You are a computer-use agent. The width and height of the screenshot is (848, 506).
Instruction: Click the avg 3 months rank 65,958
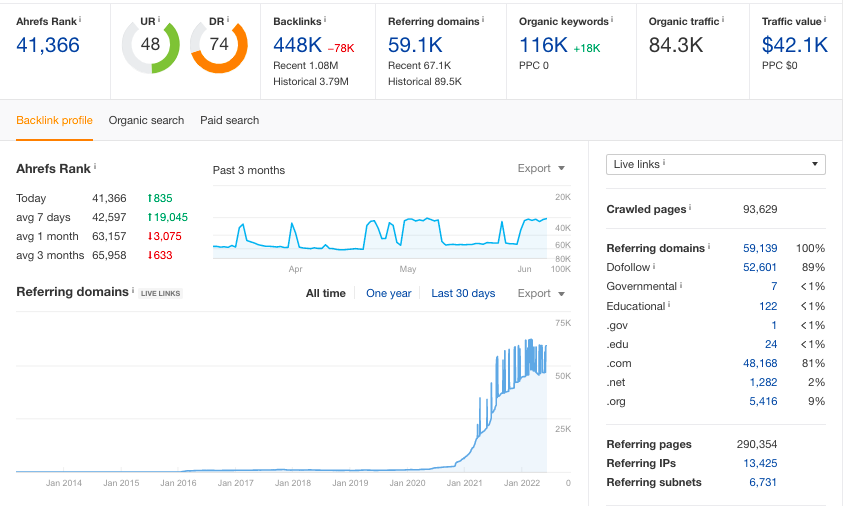point(109,255)
